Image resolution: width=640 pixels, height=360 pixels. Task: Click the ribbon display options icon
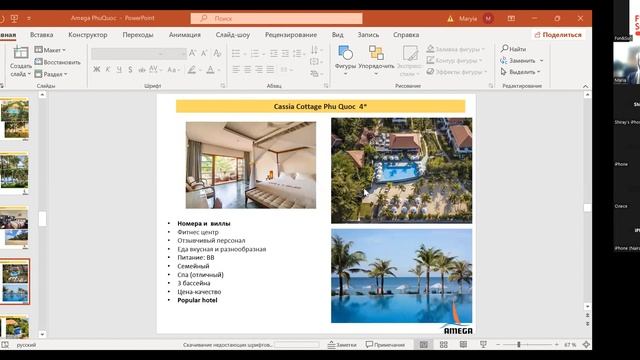pyautogui.click(x=511, y=18)
